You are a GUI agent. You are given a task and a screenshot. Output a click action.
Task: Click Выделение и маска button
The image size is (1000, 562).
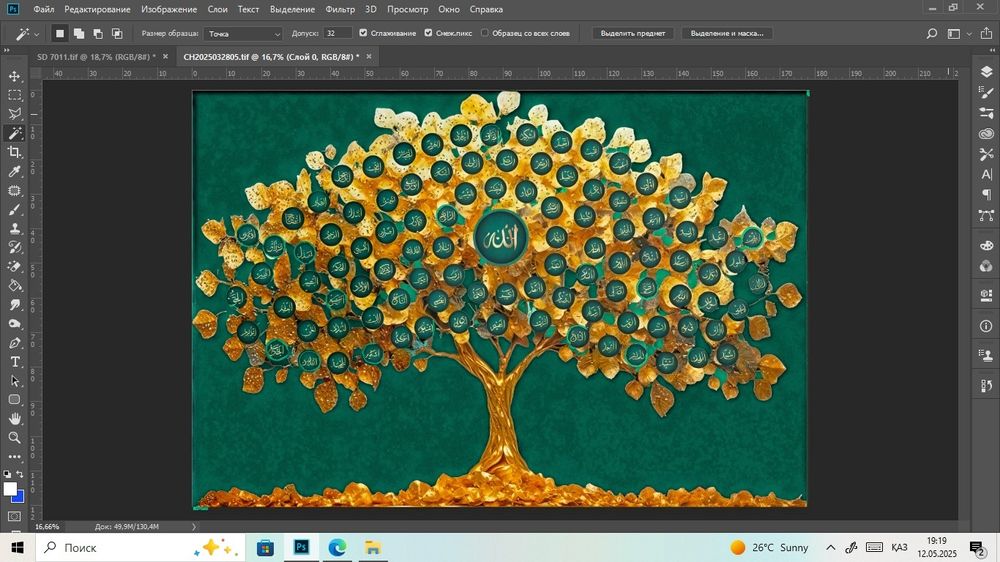click(x=726, y=33)
